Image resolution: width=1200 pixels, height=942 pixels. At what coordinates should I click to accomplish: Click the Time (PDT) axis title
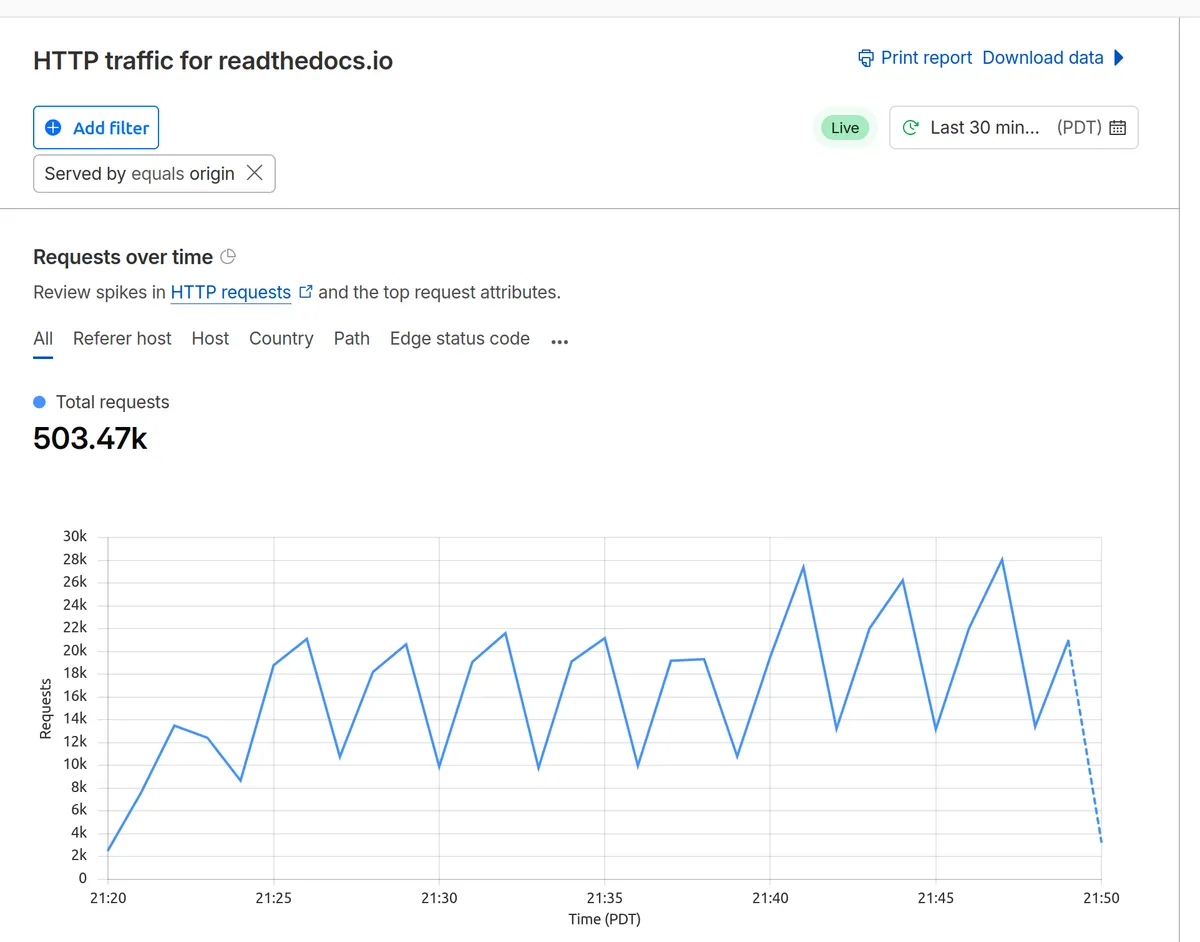tap(605, 919)
